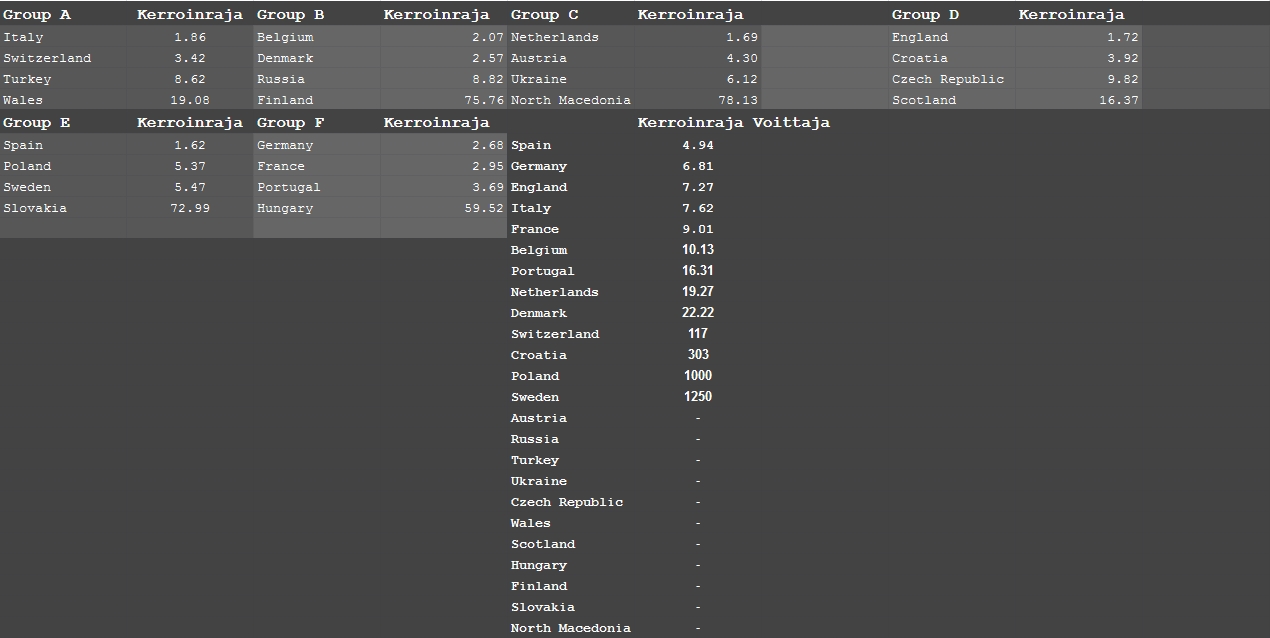Screen dimensions: 1270x638
Task: Click Hungary odds value 59.52
Action: [484, 208]
